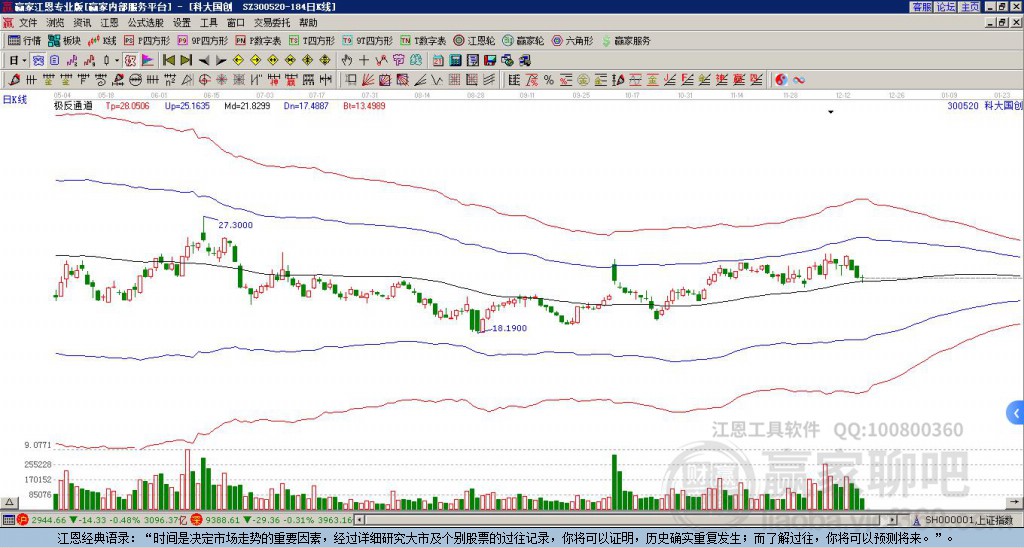The image size is (1024, 548).
Task: Select the crosshair cursor tool
Action: [364, 61]
